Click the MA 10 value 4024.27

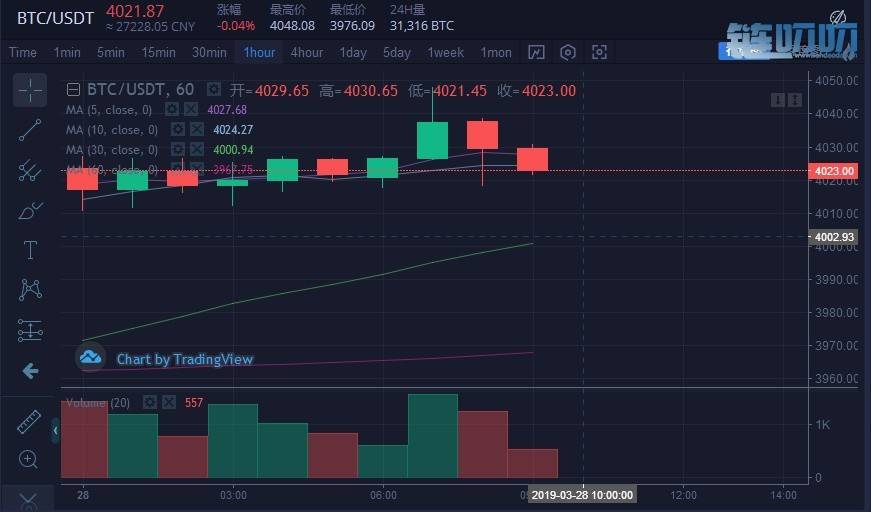233,130
